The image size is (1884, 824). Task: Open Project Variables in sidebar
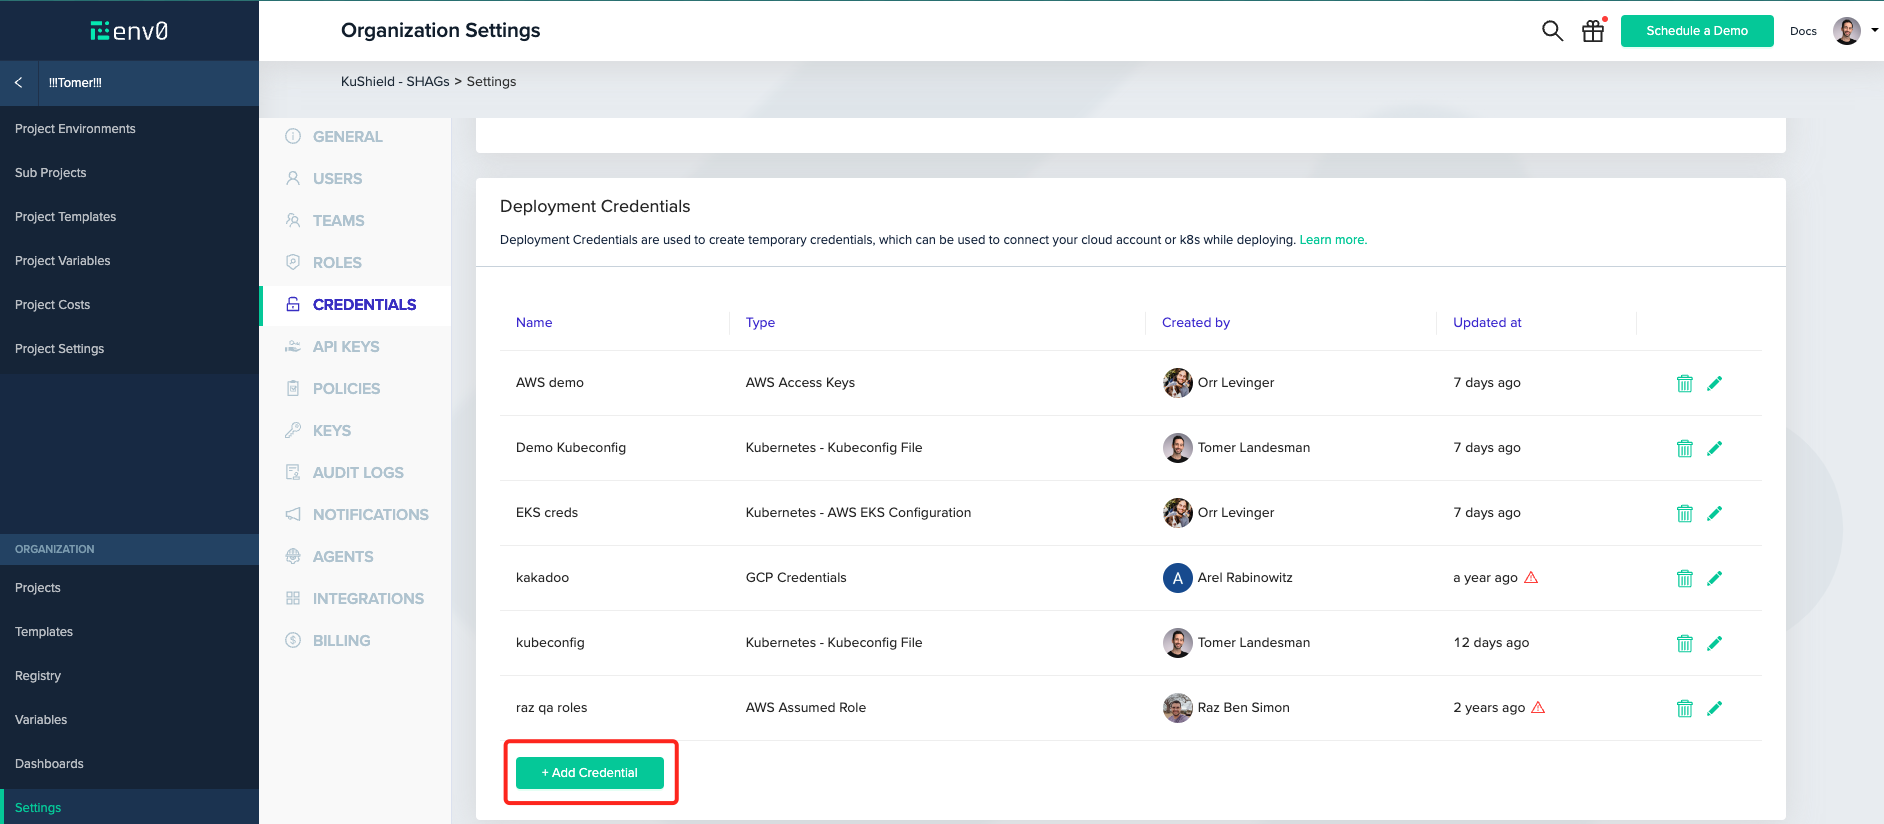click(x=63, y=261)
